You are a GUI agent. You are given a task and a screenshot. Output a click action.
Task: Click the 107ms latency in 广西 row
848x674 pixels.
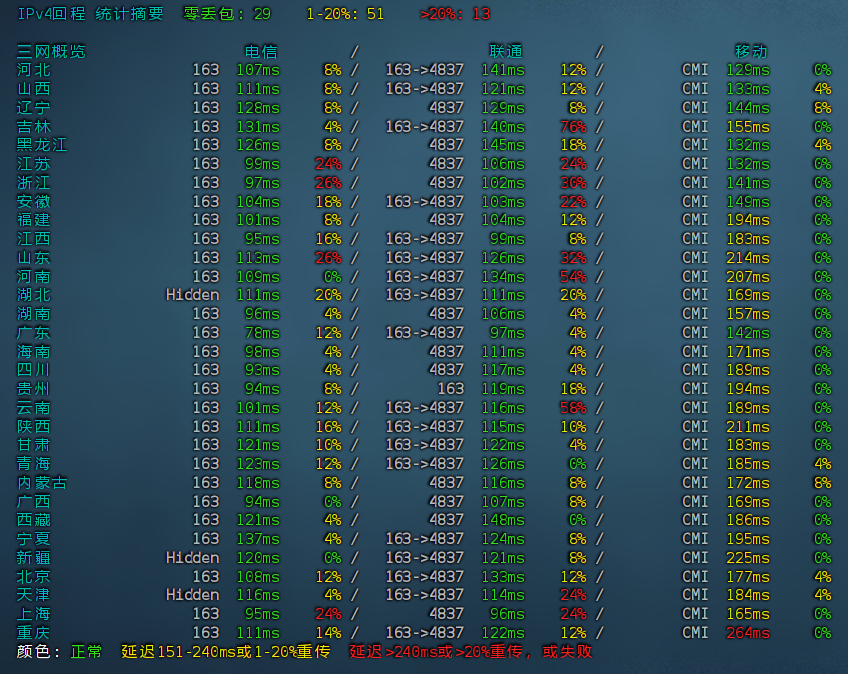[503, 501]
